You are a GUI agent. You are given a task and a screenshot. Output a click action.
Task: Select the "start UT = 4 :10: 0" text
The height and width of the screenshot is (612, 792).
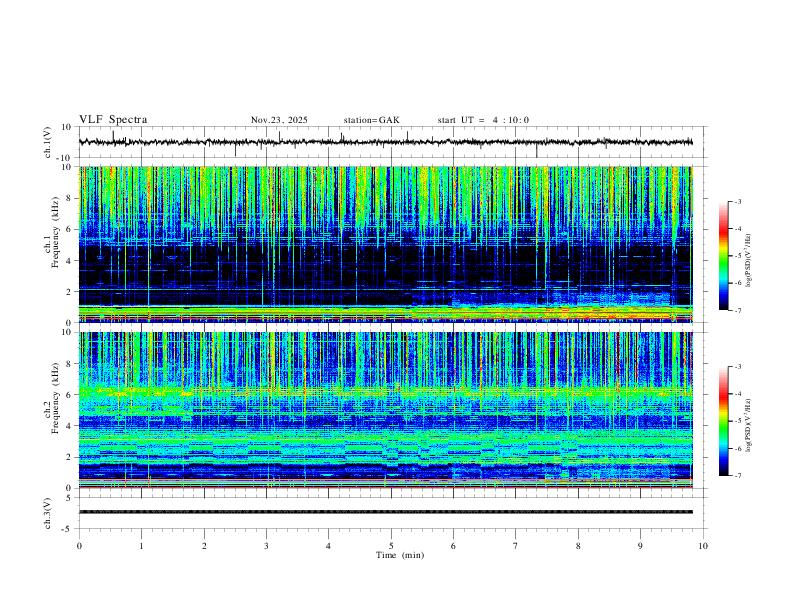[x=483, y=120]
